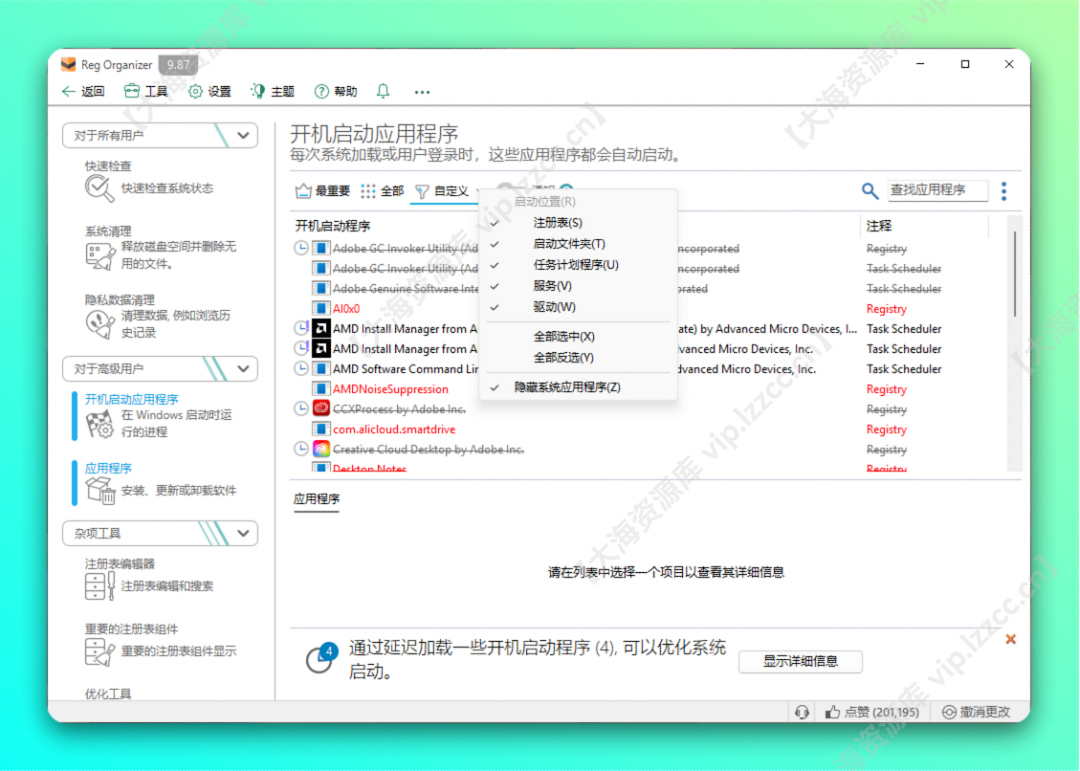Viewport: 1080px width, 771px height.
Task: Click the 开机启动程序 column header
Action: click(333, 226)
